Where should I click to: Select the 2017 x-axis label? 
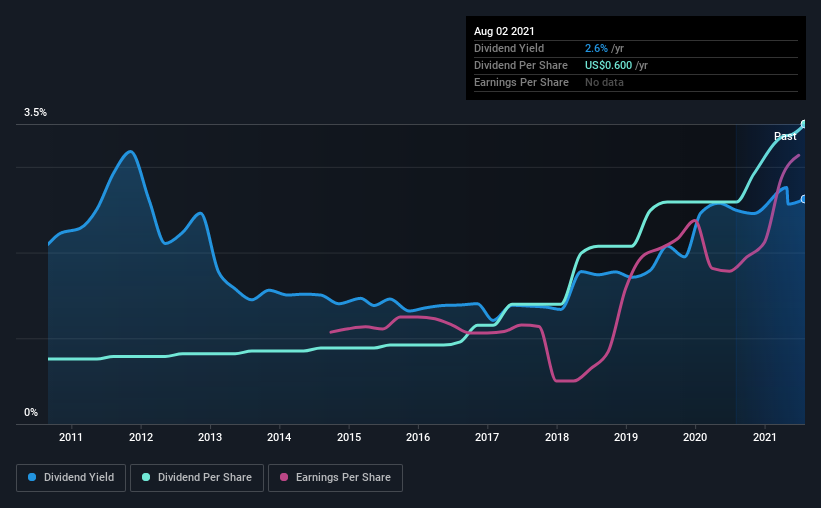point(487,437)
